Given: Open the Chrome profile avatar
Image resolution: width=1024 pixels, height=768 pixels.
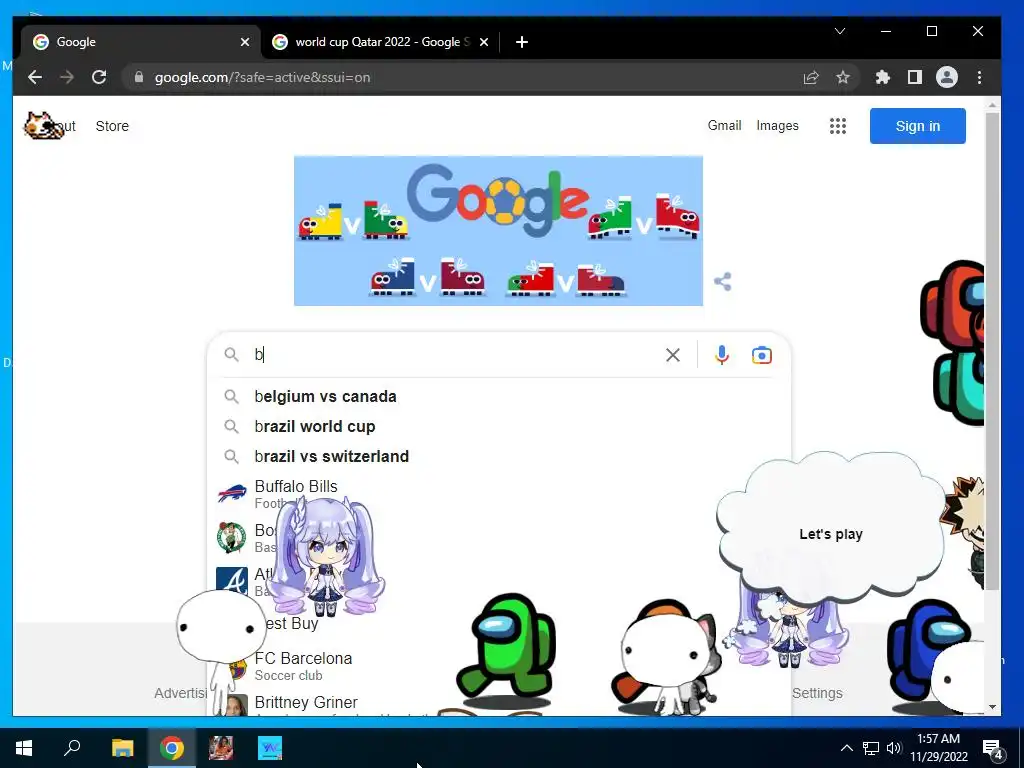Looking at the screenshot, I should (947, 78).
